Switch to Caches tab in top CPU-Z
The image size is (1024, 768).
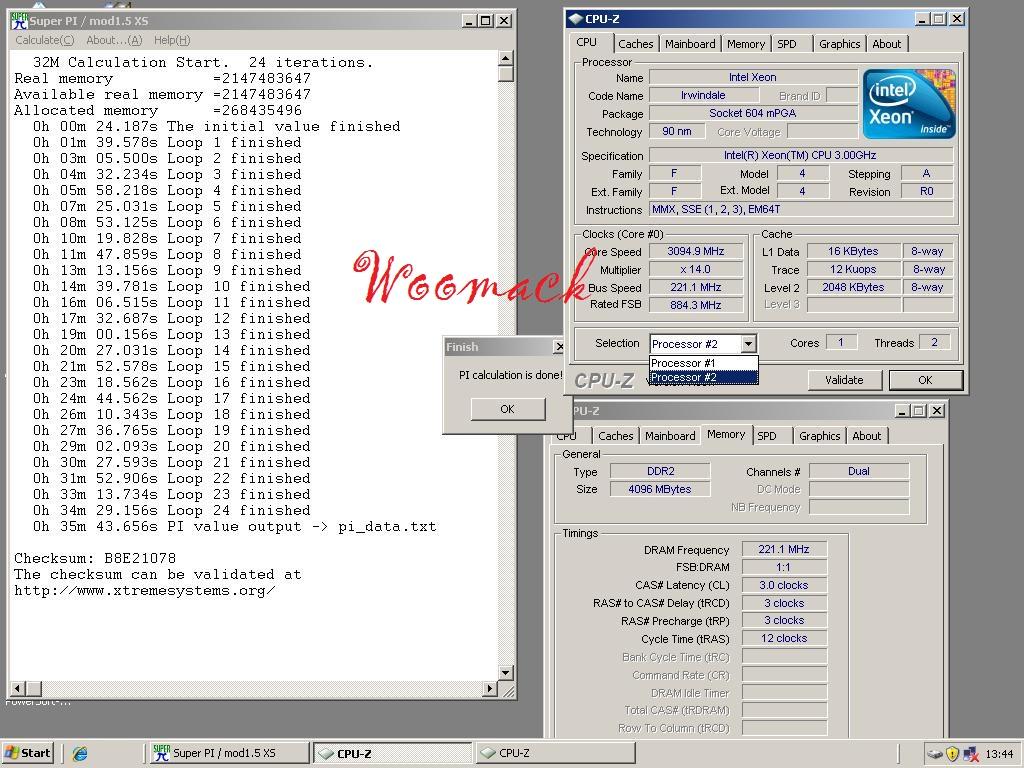click(635, 44)
